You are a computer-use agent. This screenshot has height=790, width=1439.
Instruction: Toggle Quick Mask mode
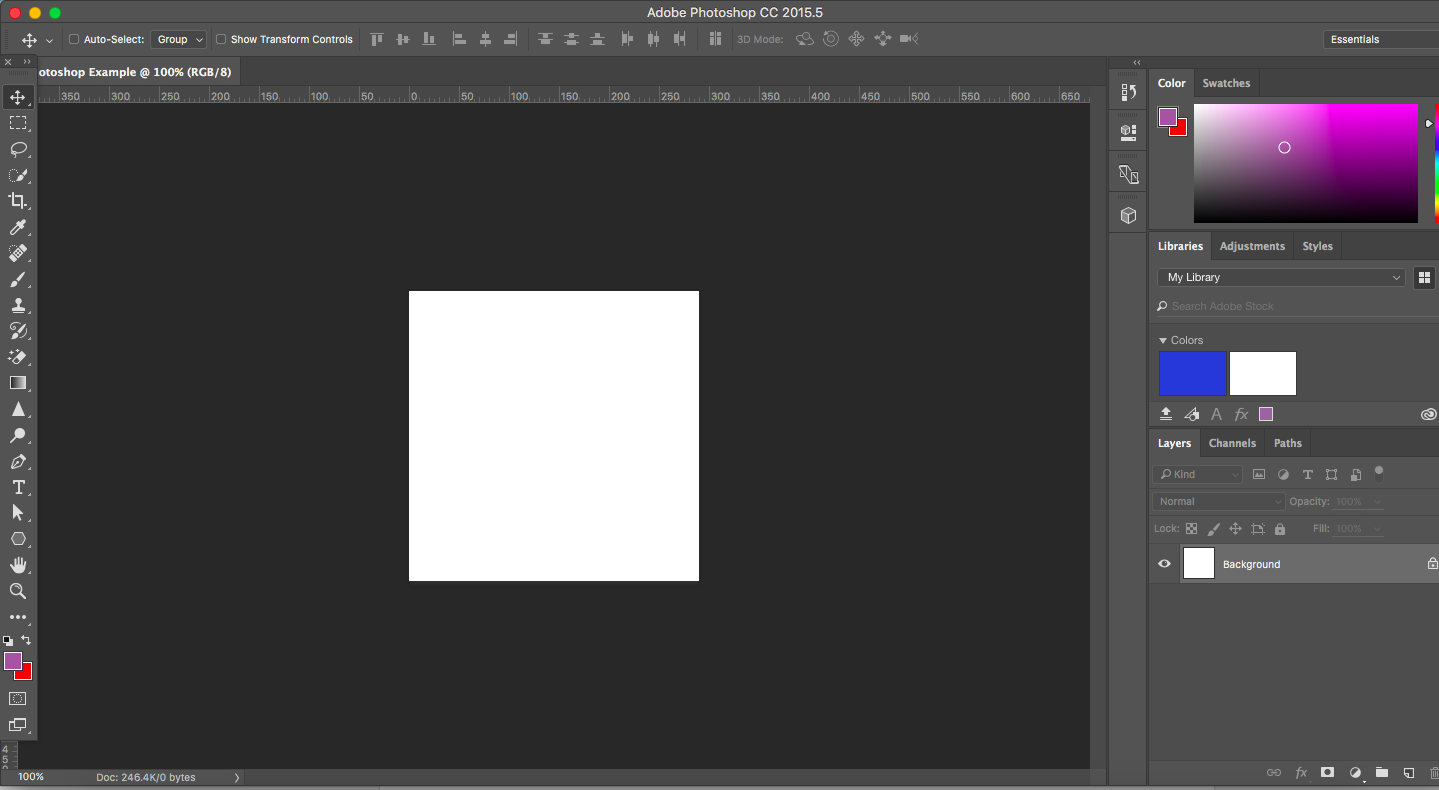click(x=18, y=698)
